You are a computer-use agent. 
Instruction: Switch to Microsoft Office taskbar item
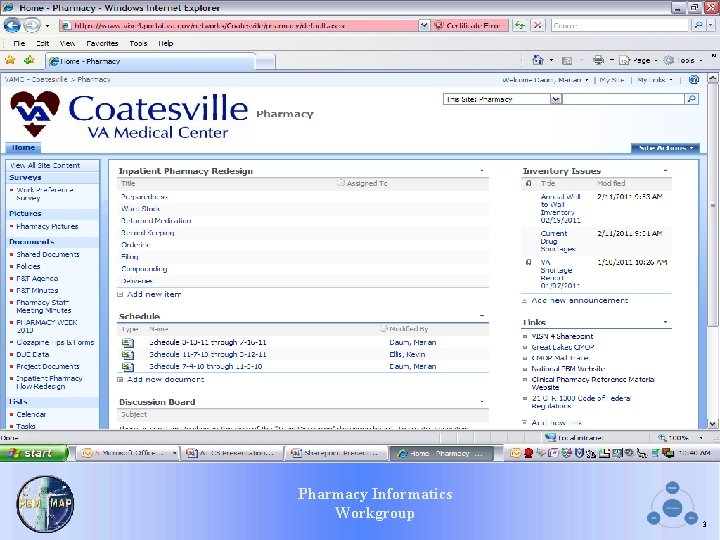tap(129, 453)
